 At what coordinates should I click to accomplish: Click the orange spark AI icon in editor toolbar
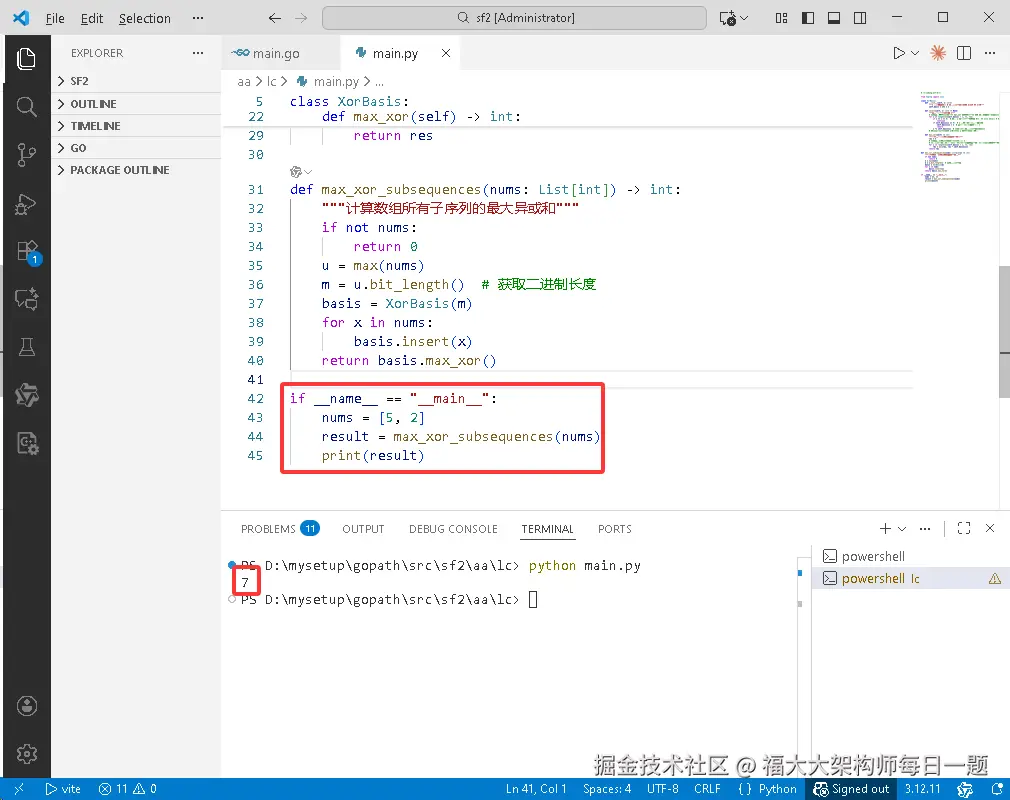coord(938,53)
